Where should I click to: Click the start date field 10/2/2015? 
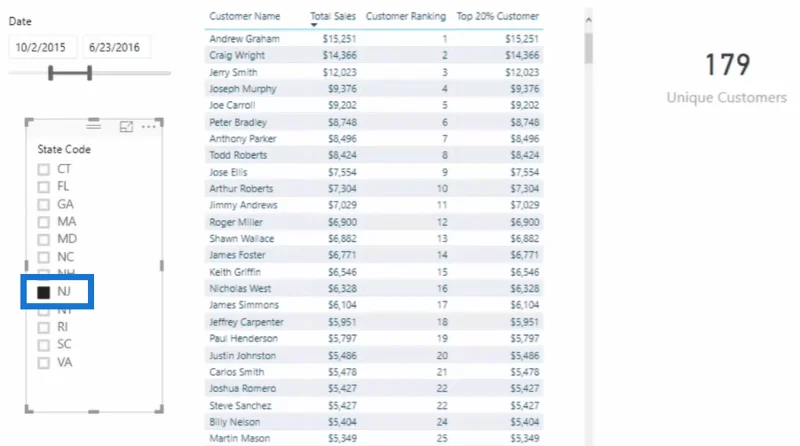tap(42, 47)
